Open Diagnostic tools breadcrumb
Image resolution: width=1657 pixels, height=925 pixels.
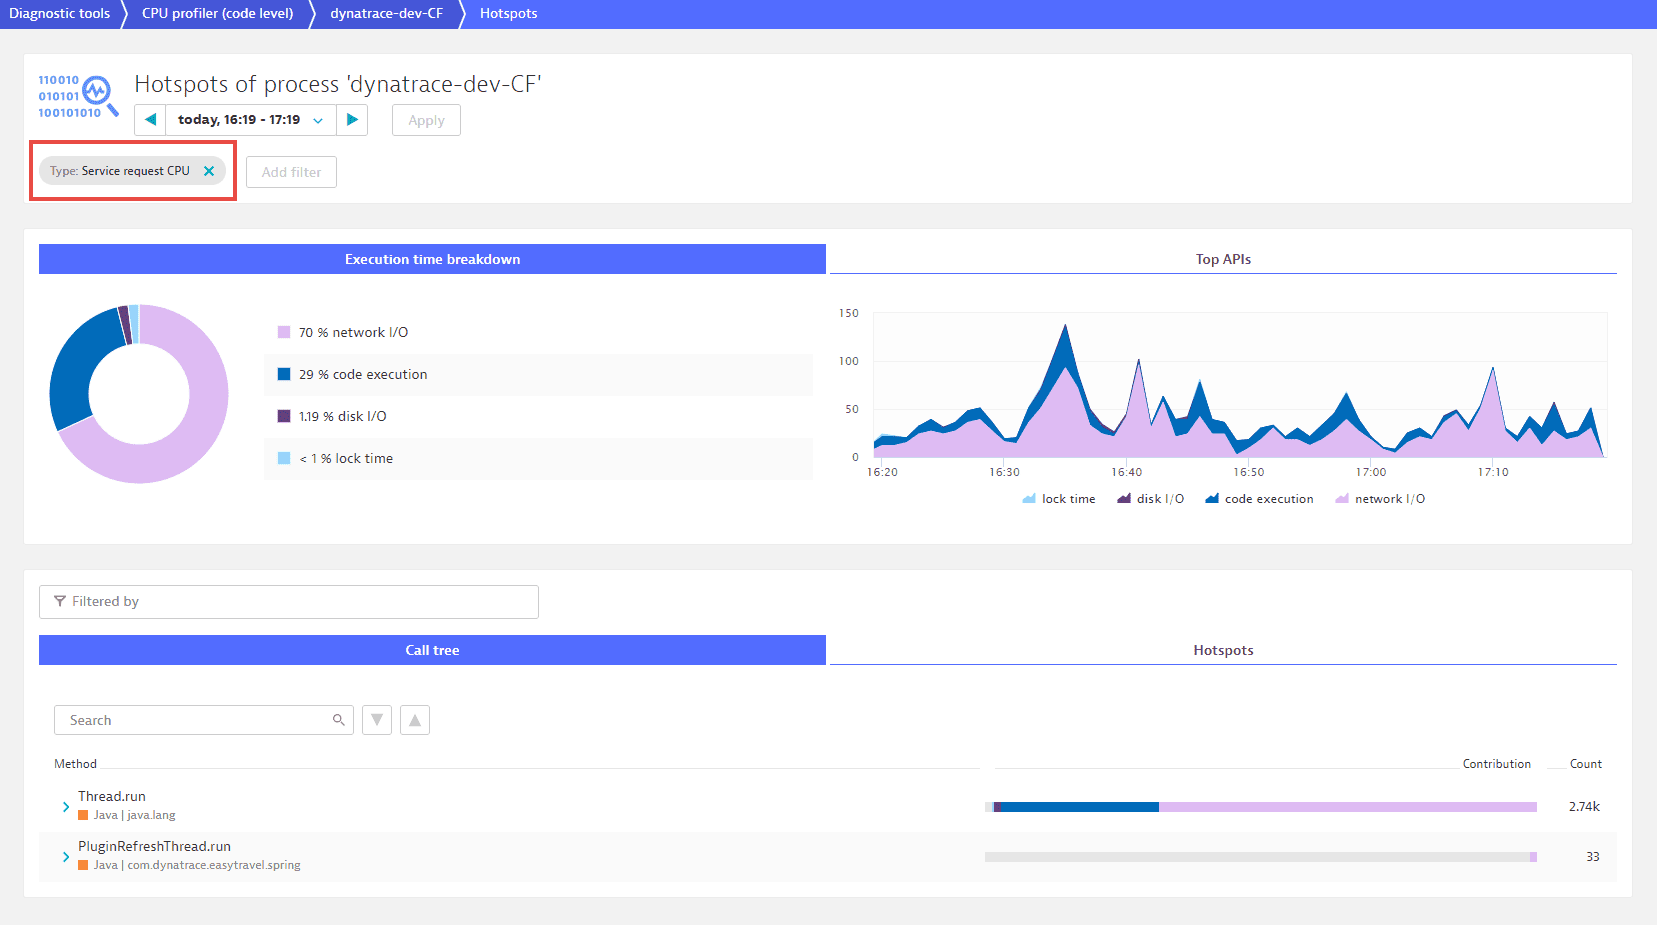60,13
